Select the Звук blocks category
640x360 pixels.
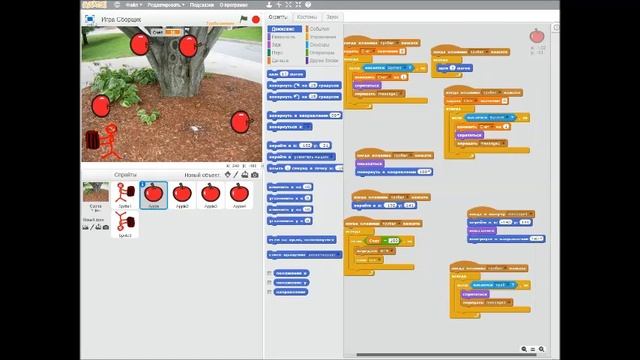pos(284,44)
